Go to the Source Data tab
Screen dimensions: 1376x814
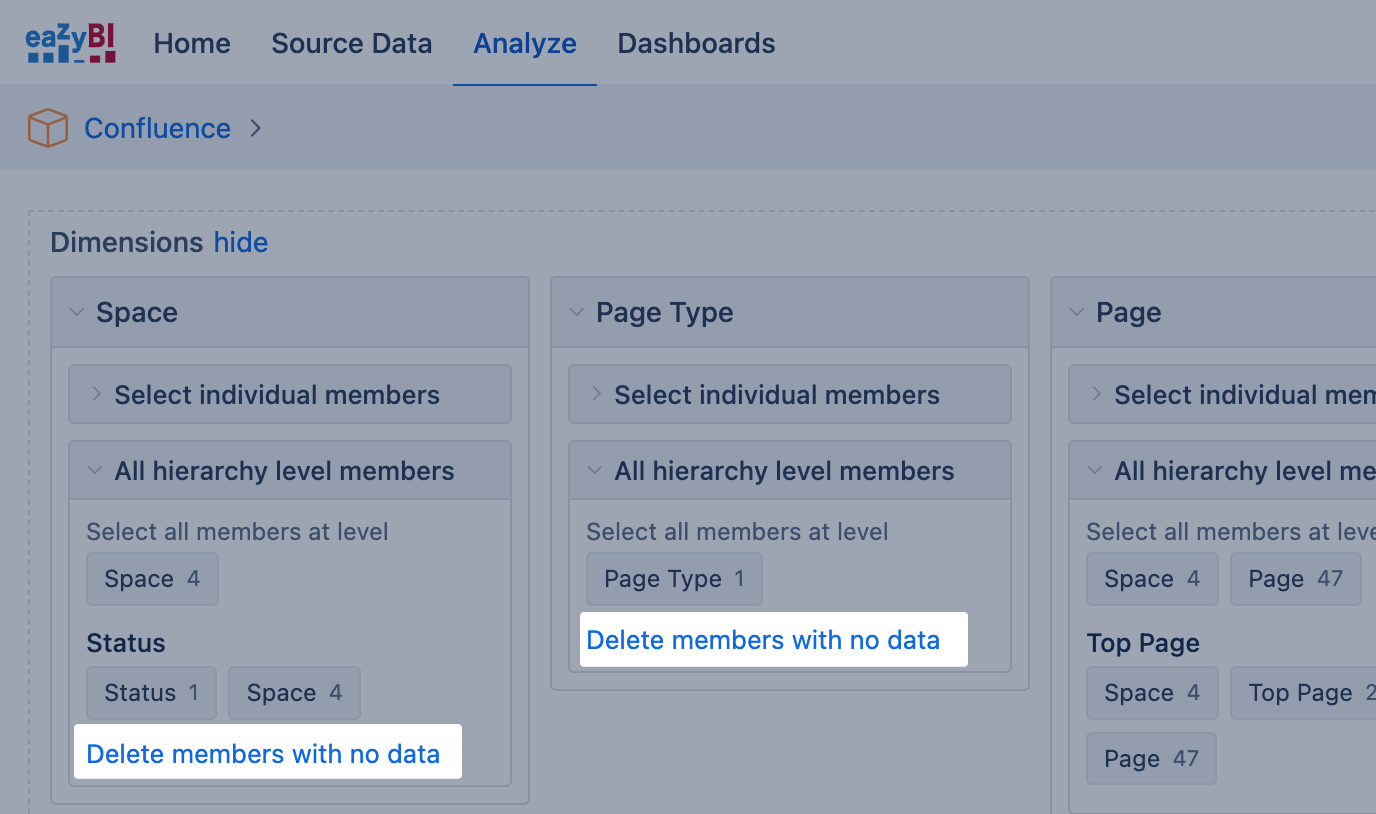(x=351, y=44)
